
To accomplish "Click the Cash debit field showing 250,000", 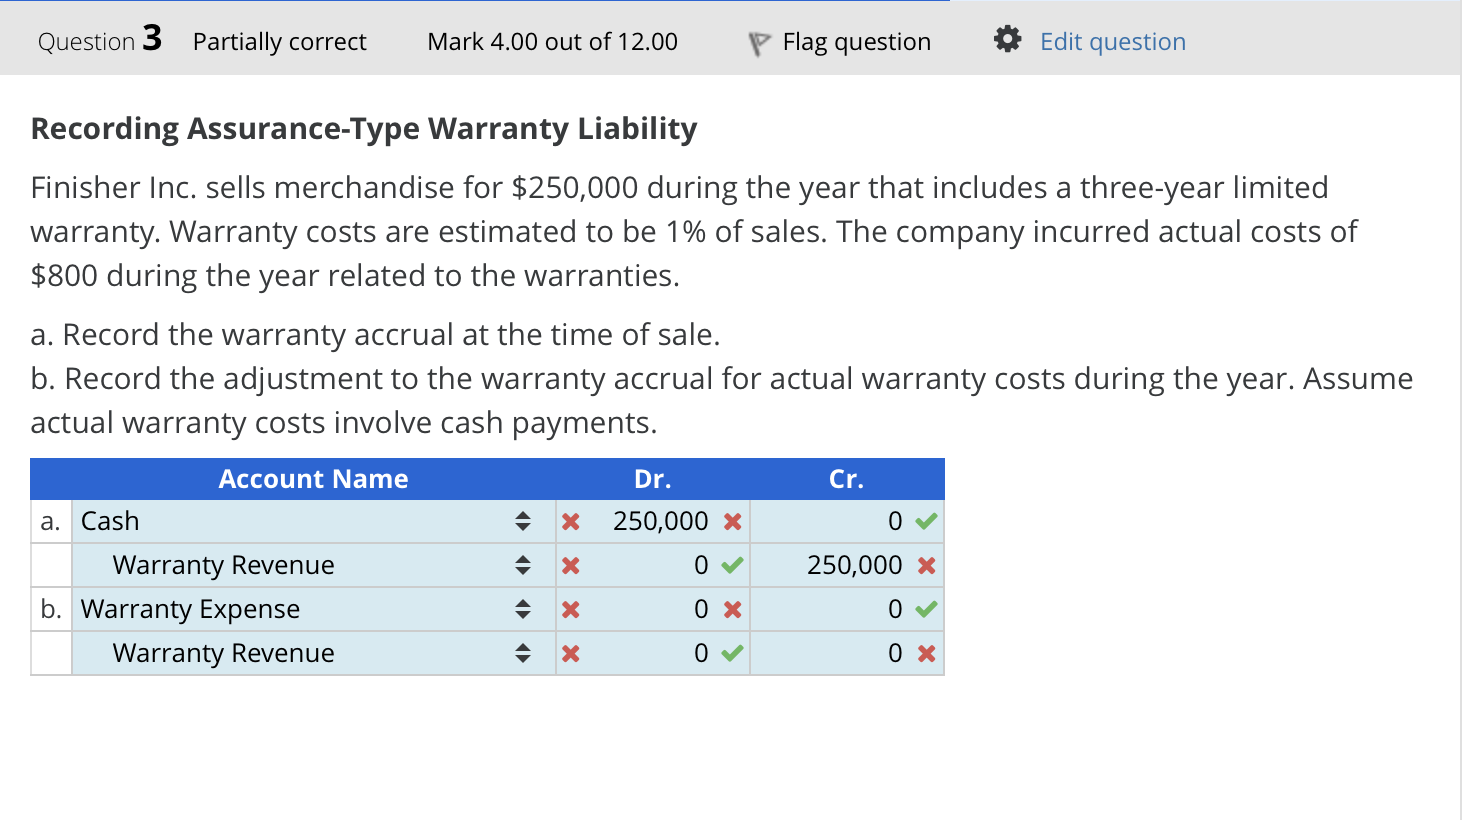I will (x=654, y=521).
